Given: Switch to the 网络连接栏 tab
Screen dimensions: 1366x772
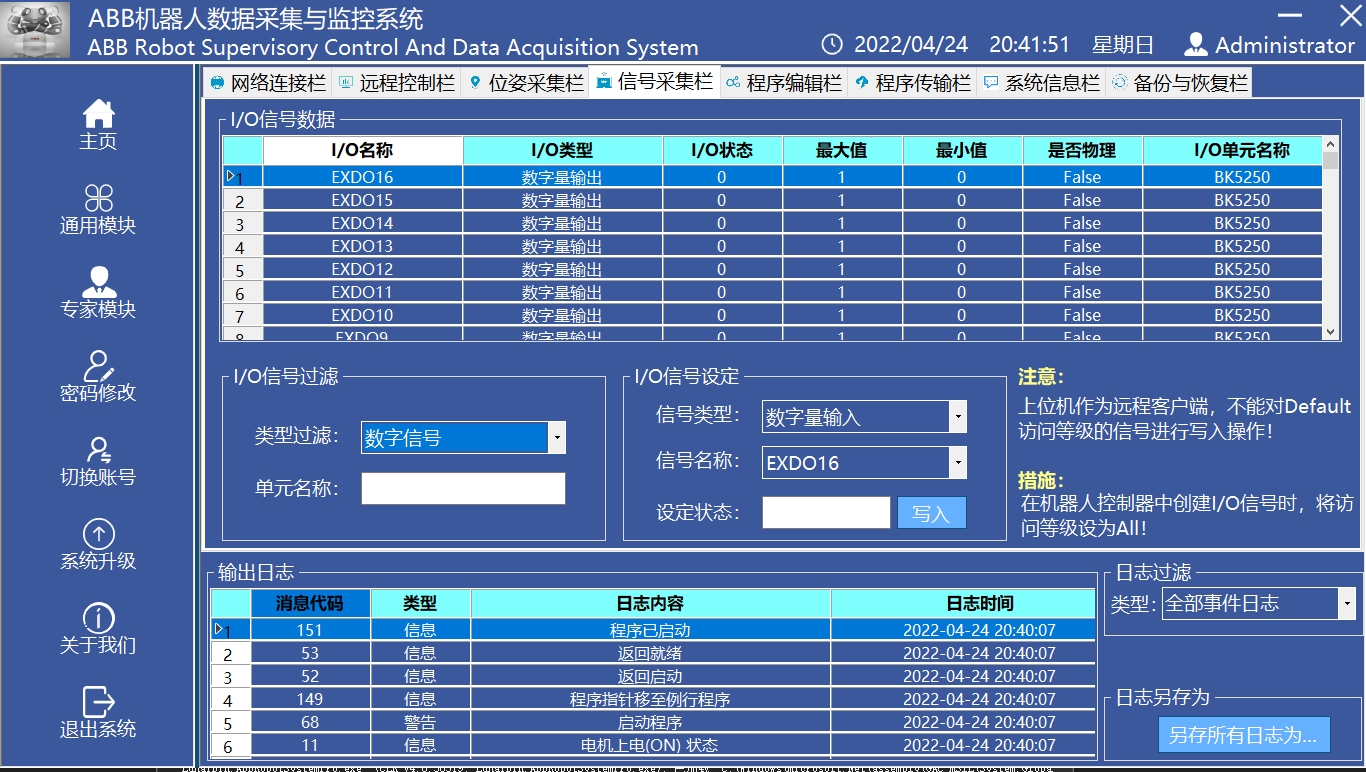Looking at the screenshot, I should click(x=267, y=83).
